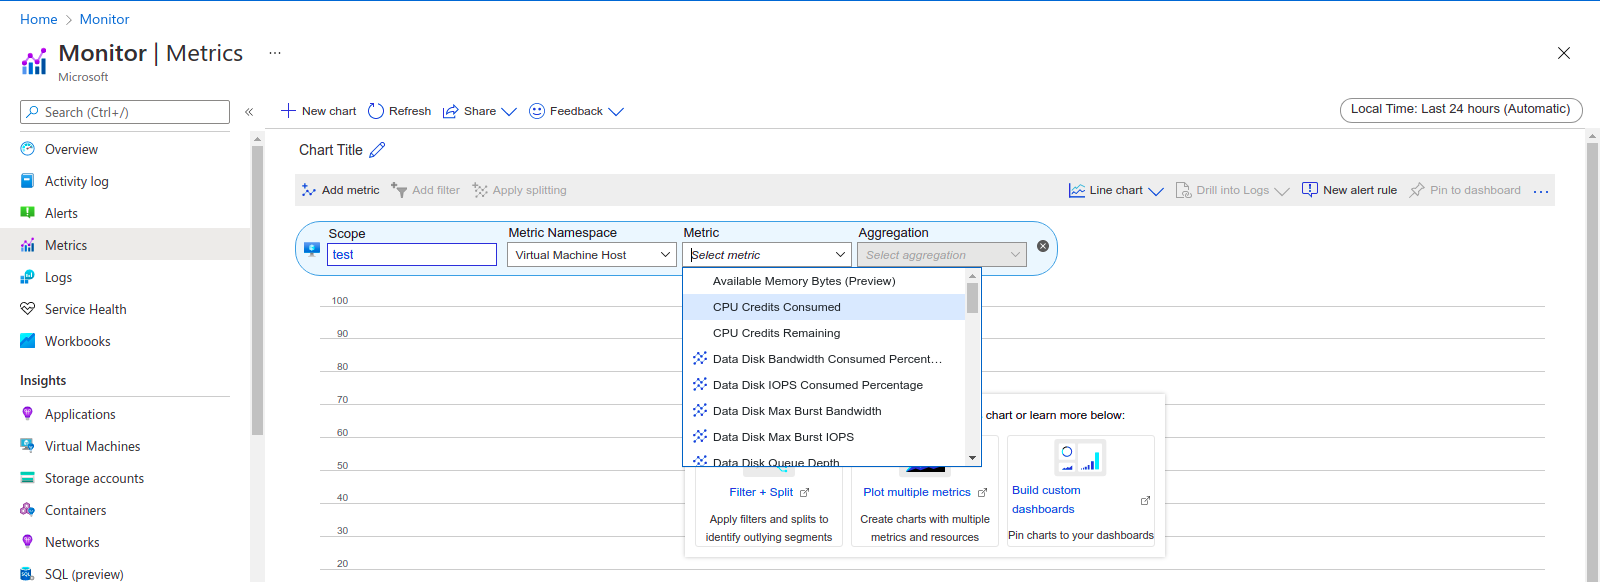Select Data Disk Max Burst Bandwidth
Viewport: 1600px width, 582px height.
pos(824,411)
